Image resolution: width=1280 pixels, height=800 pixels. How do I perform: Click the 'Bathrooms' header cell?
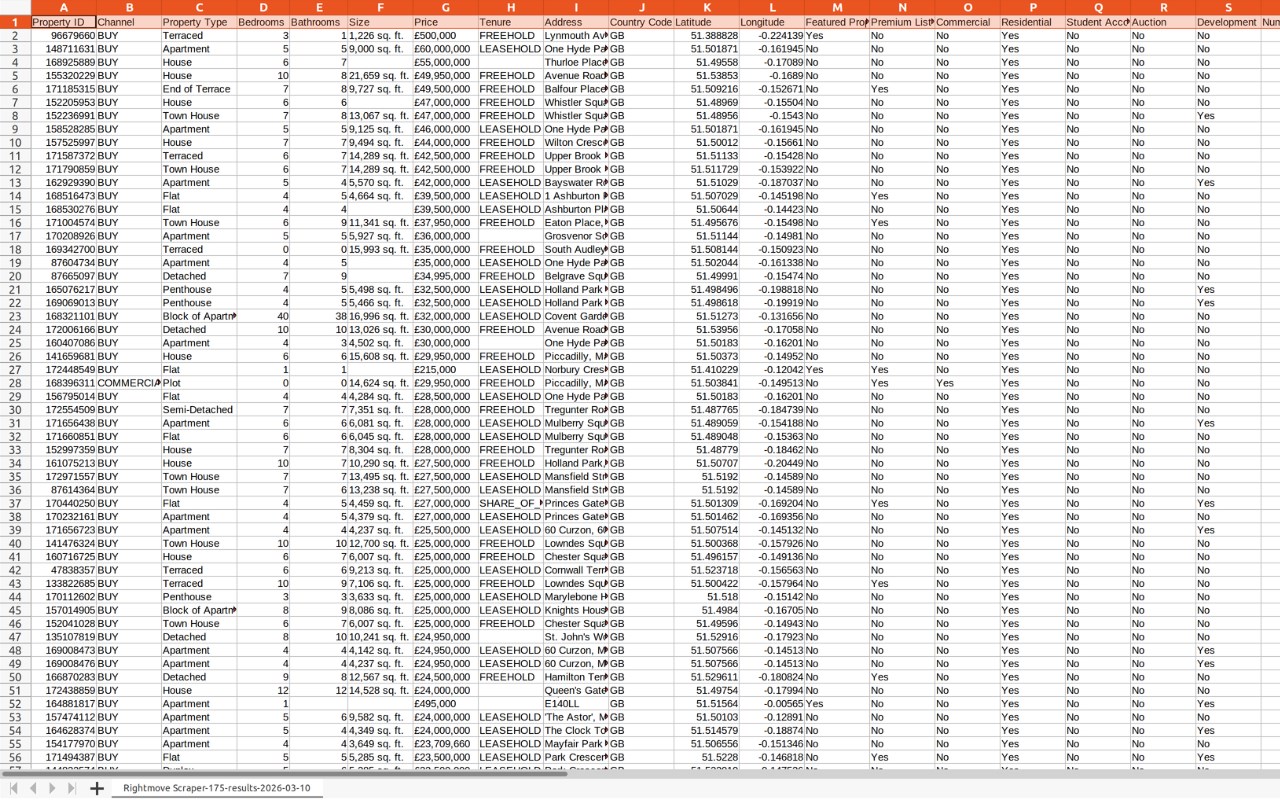click(318, 22)
